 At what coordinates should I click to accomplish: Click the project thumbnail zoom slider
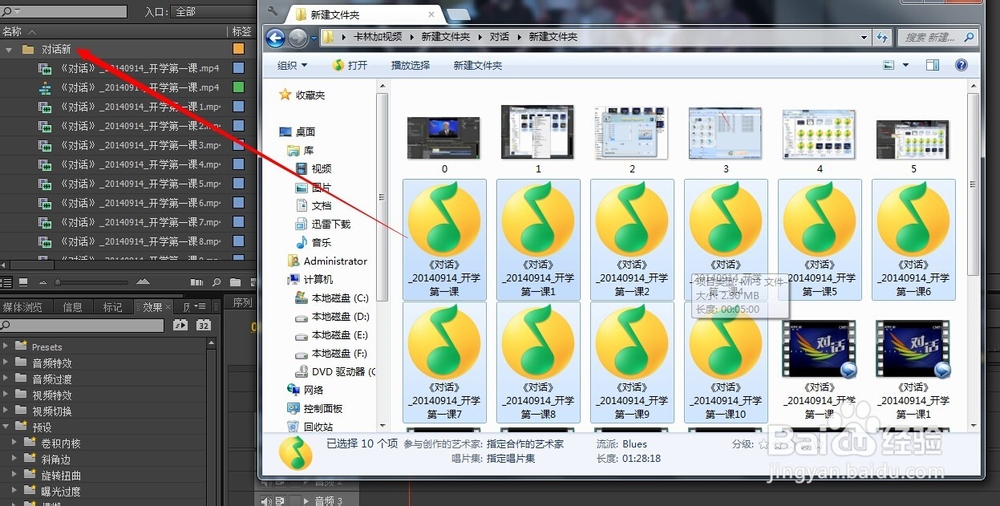pos(92,282)
